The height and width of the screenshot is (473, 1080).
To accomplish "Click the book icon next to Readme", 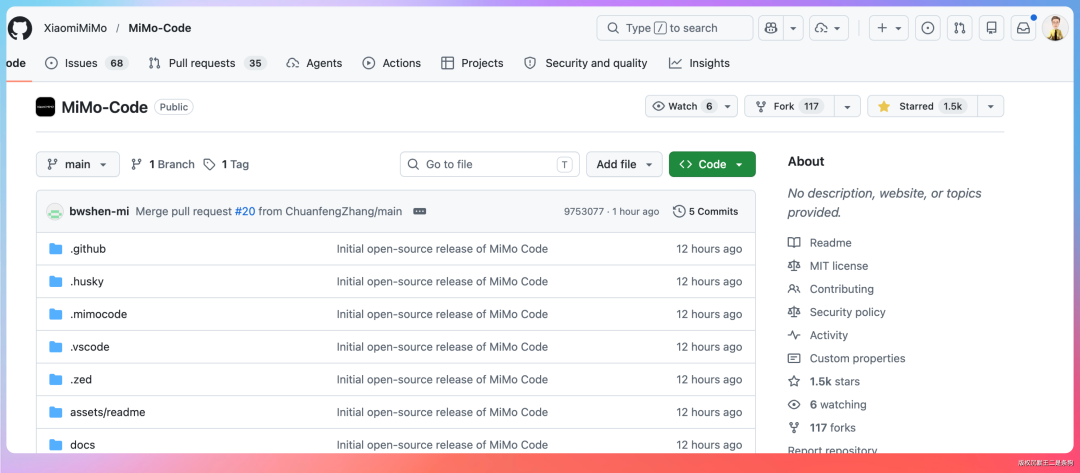I will point(794,243).
